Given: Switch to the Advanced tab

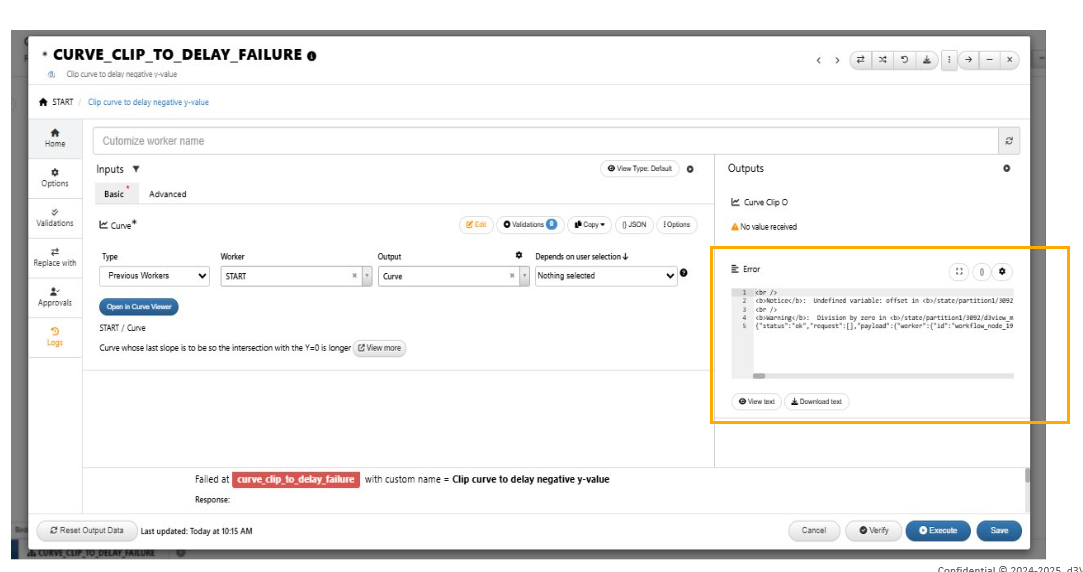Looking at the screenshot, I should click(168, 194).
